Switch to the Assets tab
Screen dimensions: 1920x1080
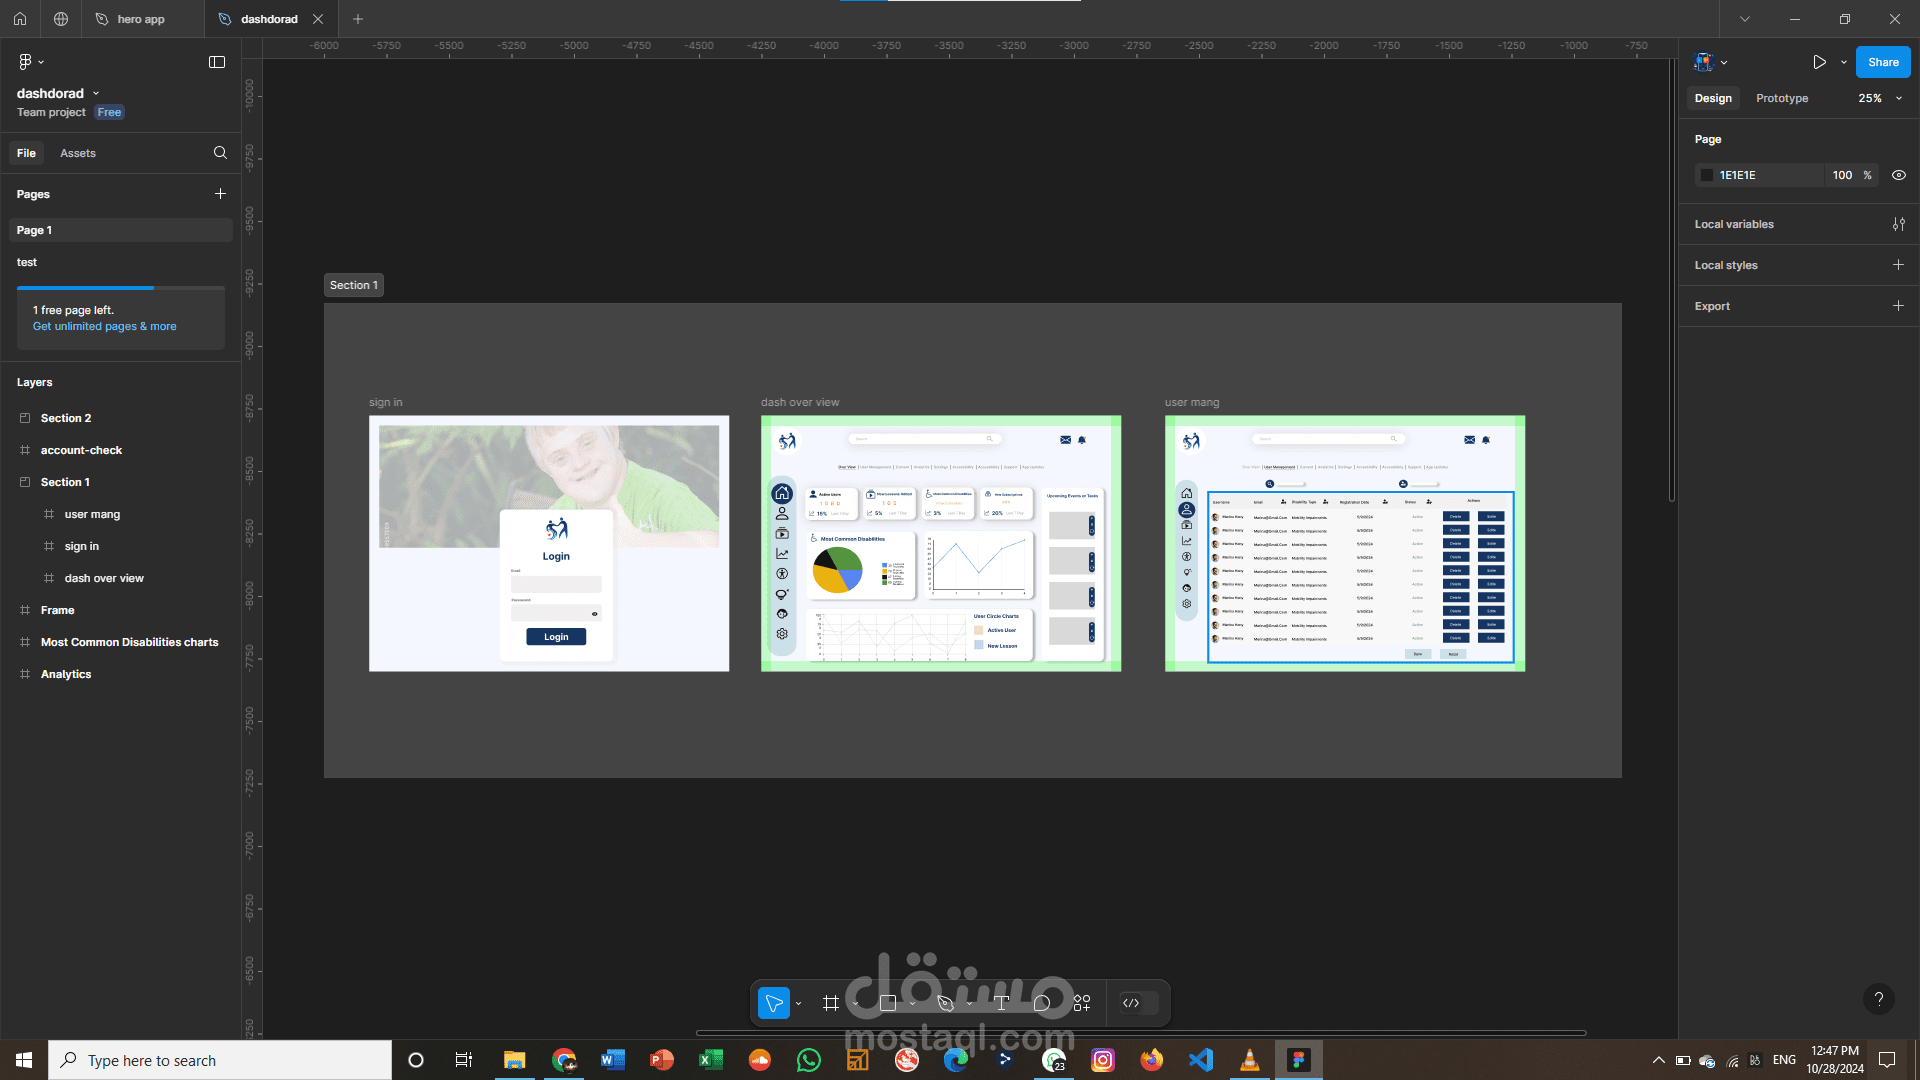pyautogui.click(x=77, y=153)
